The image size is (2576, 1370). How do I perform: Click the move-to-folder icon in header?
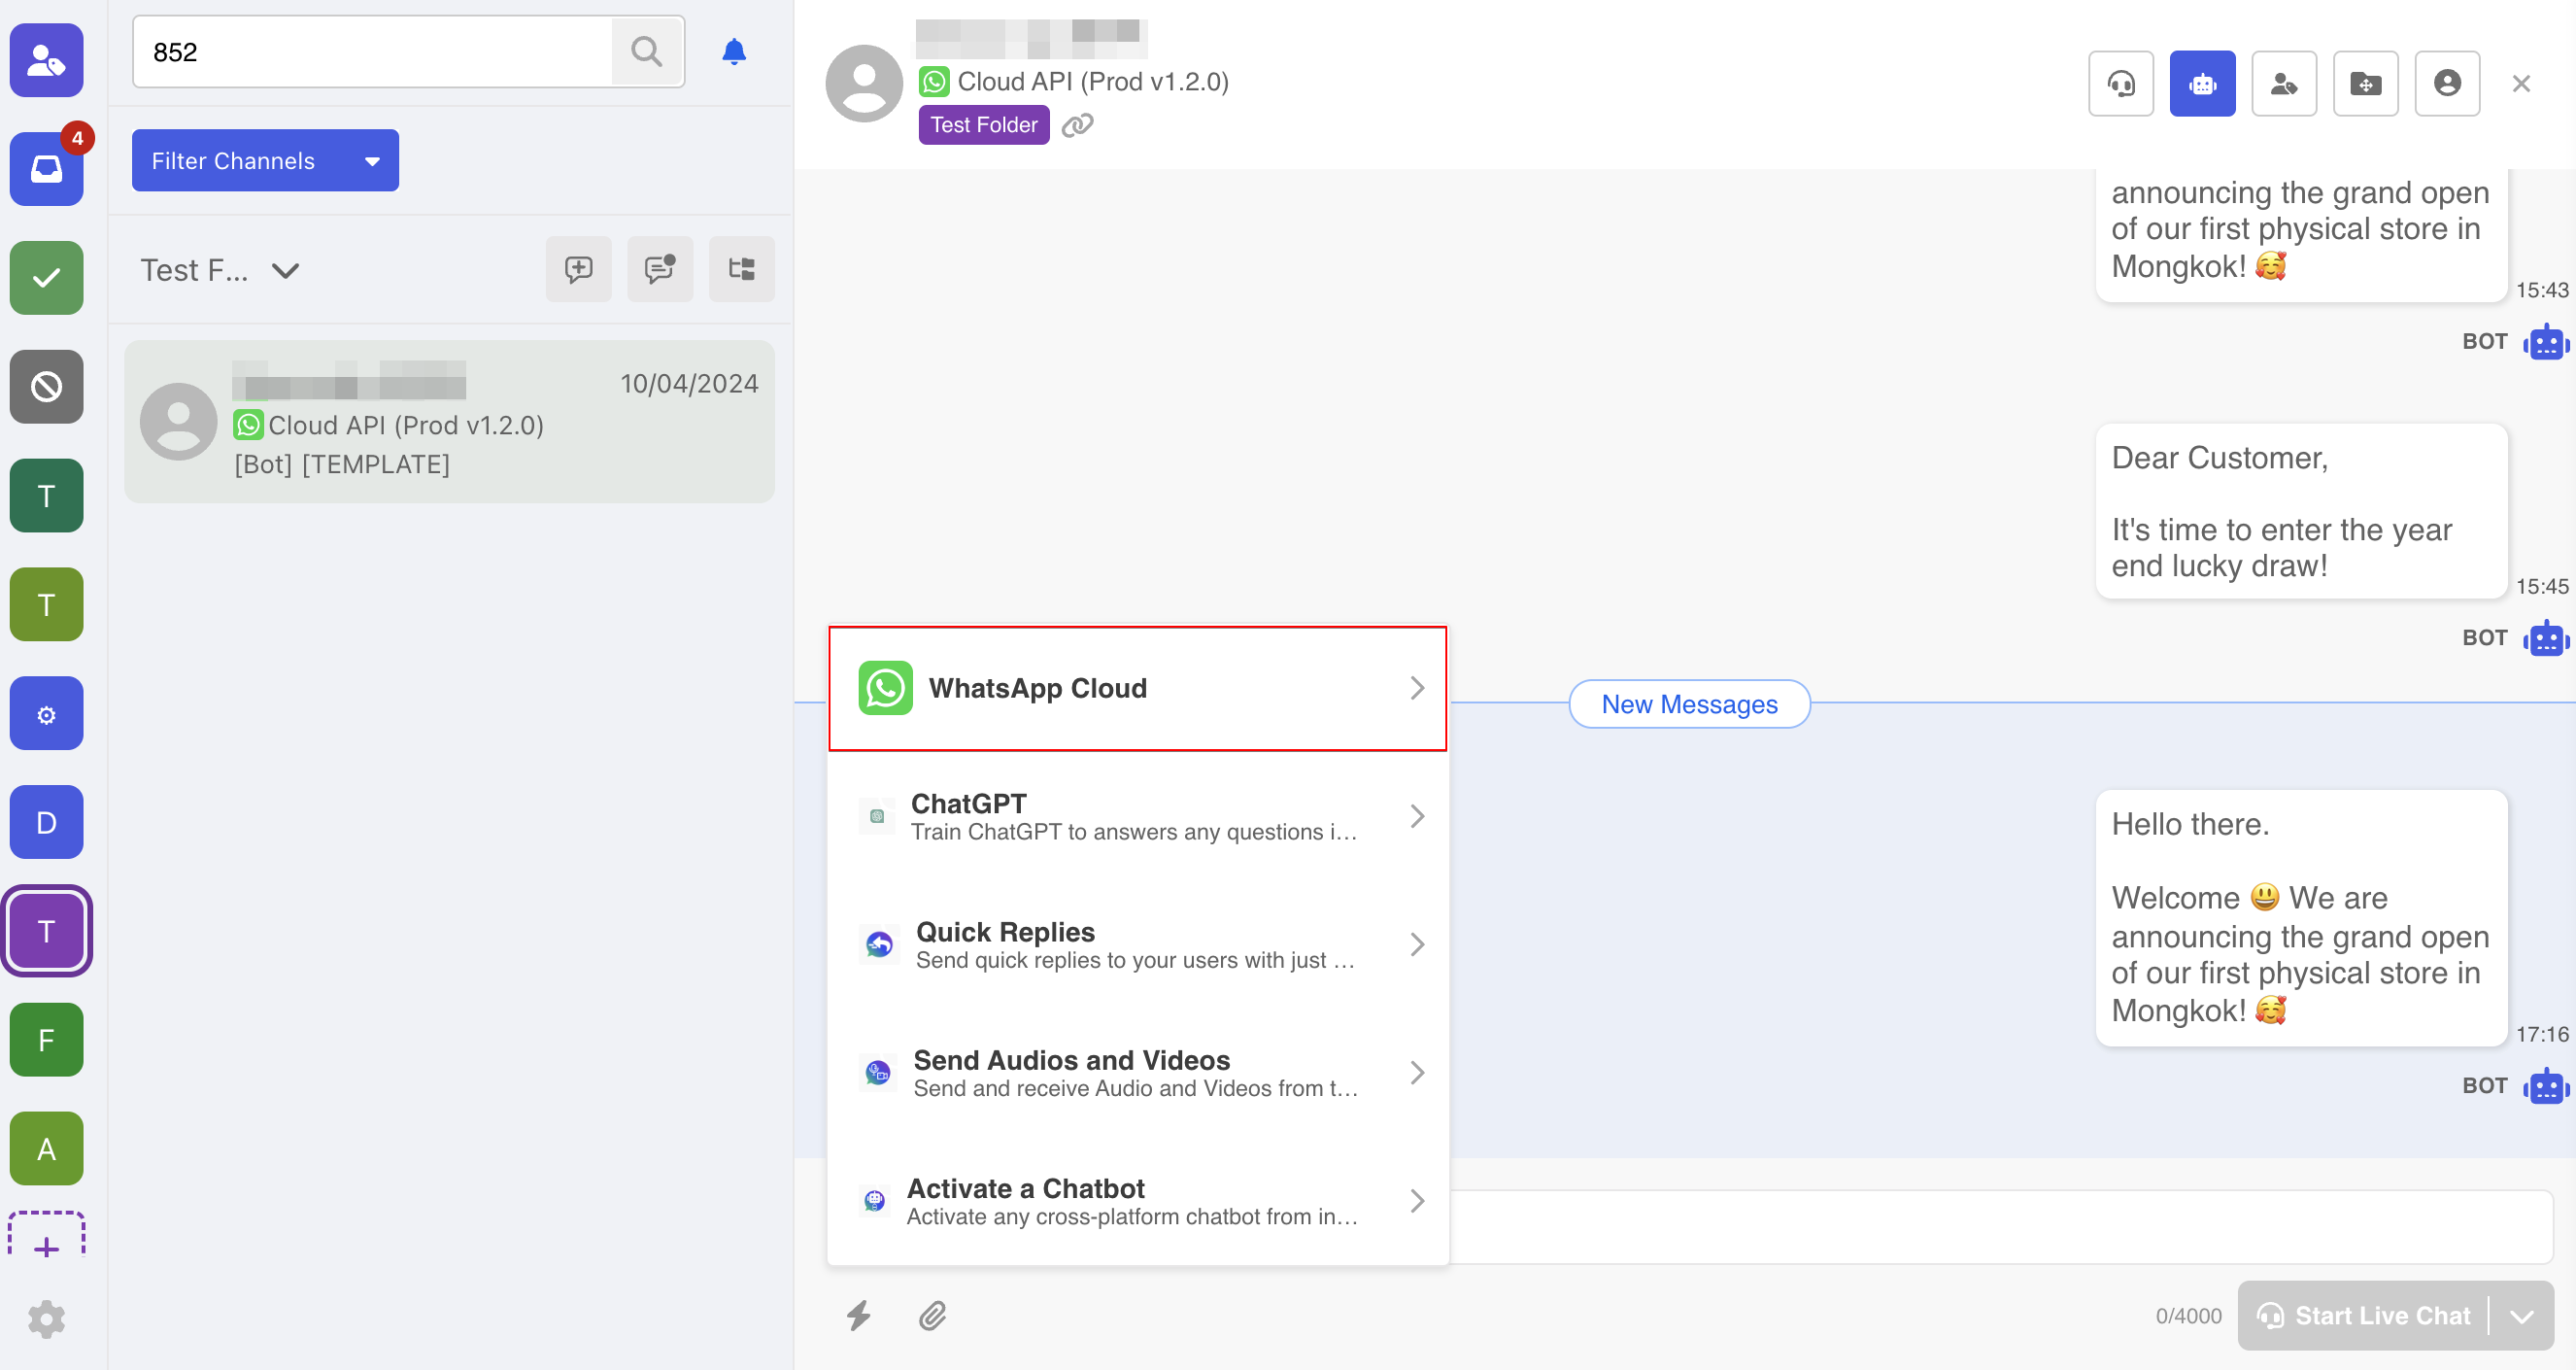tap(2365, 84)
